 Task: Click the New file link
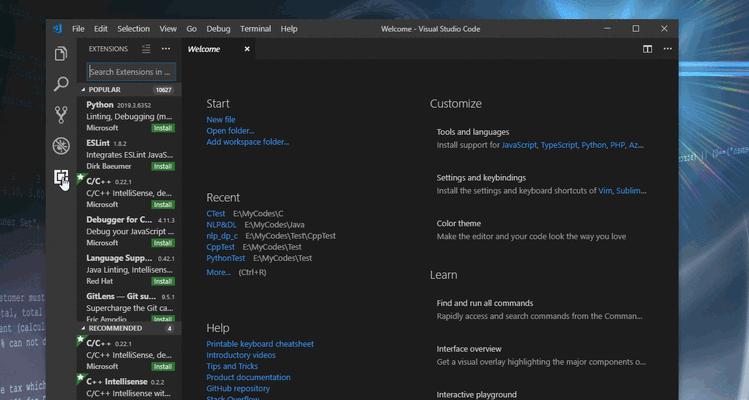click(x=221, y=119)
